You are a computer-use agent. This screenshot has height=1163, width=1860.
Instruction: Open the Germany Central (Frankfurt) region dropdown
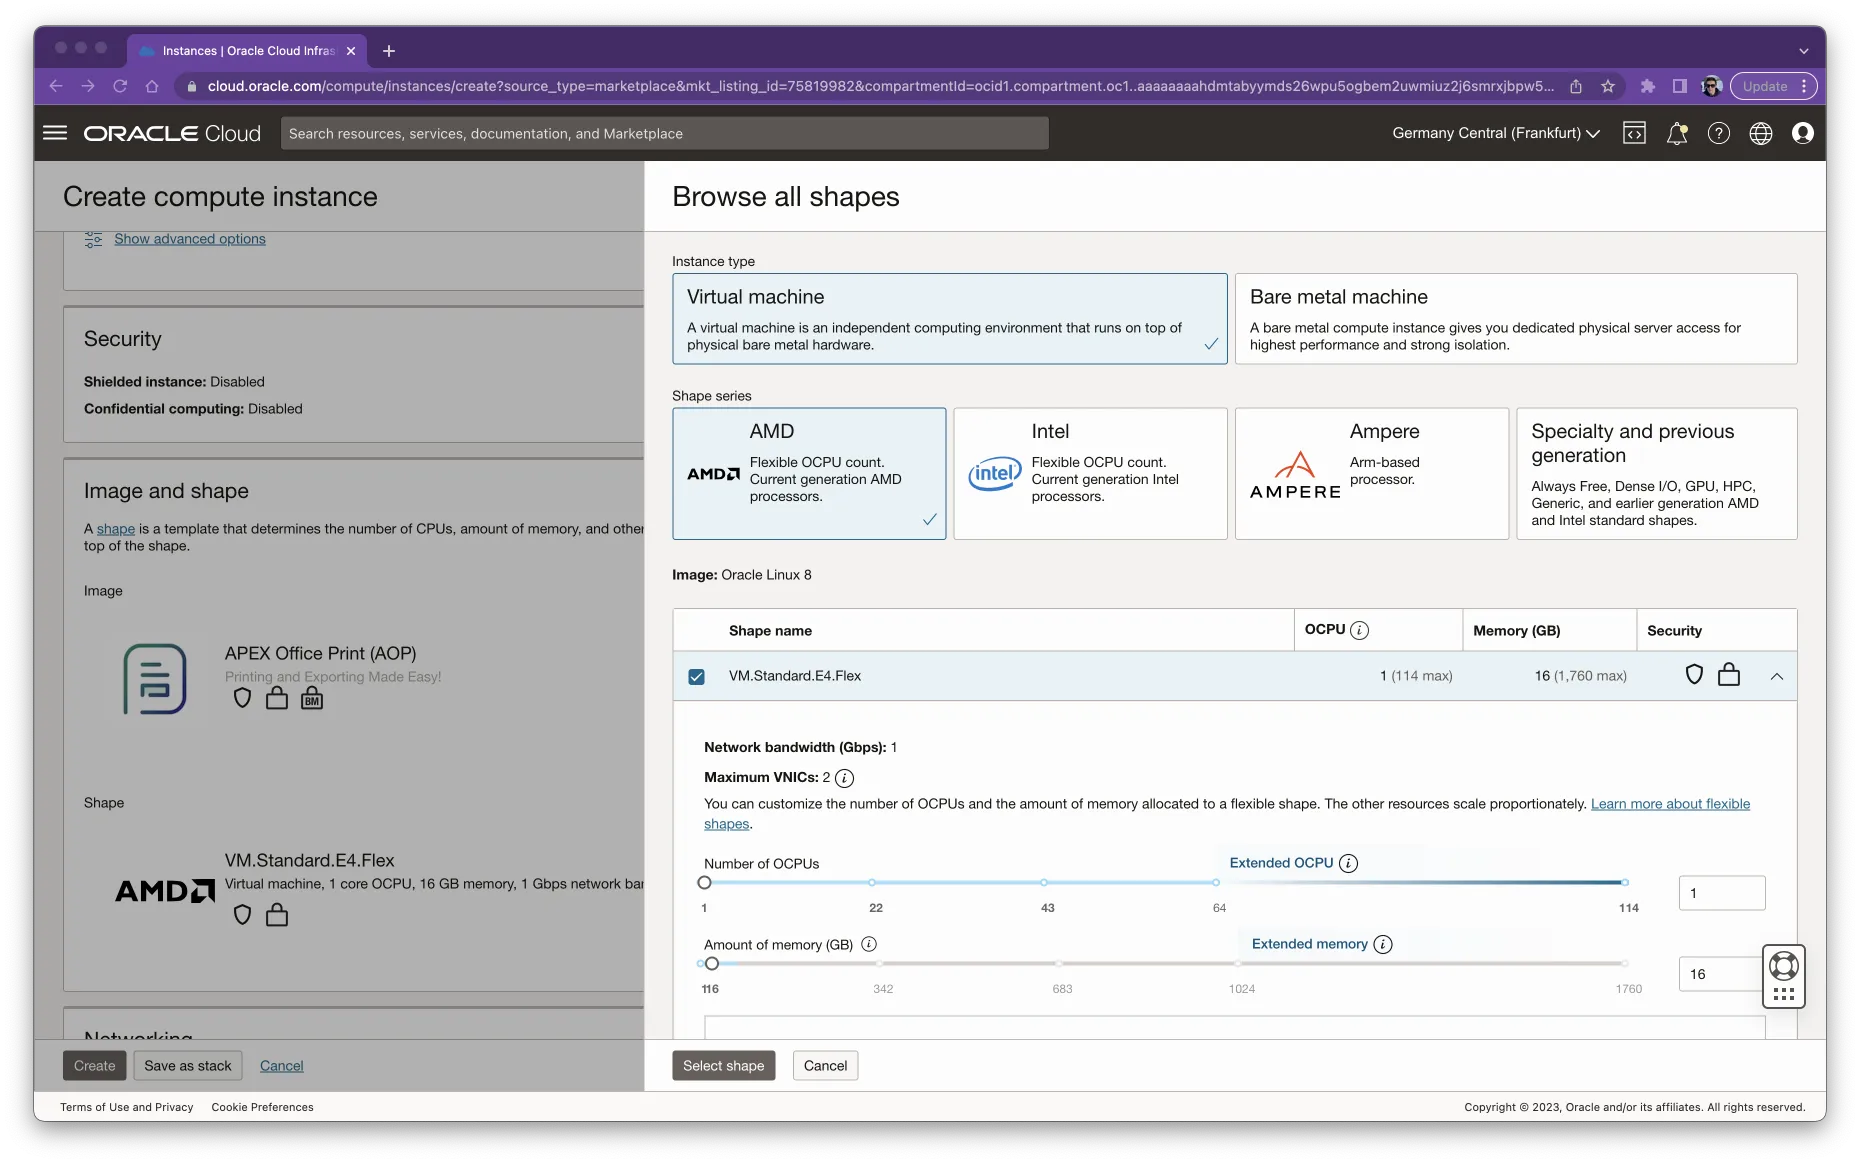tap(1496, 133)
